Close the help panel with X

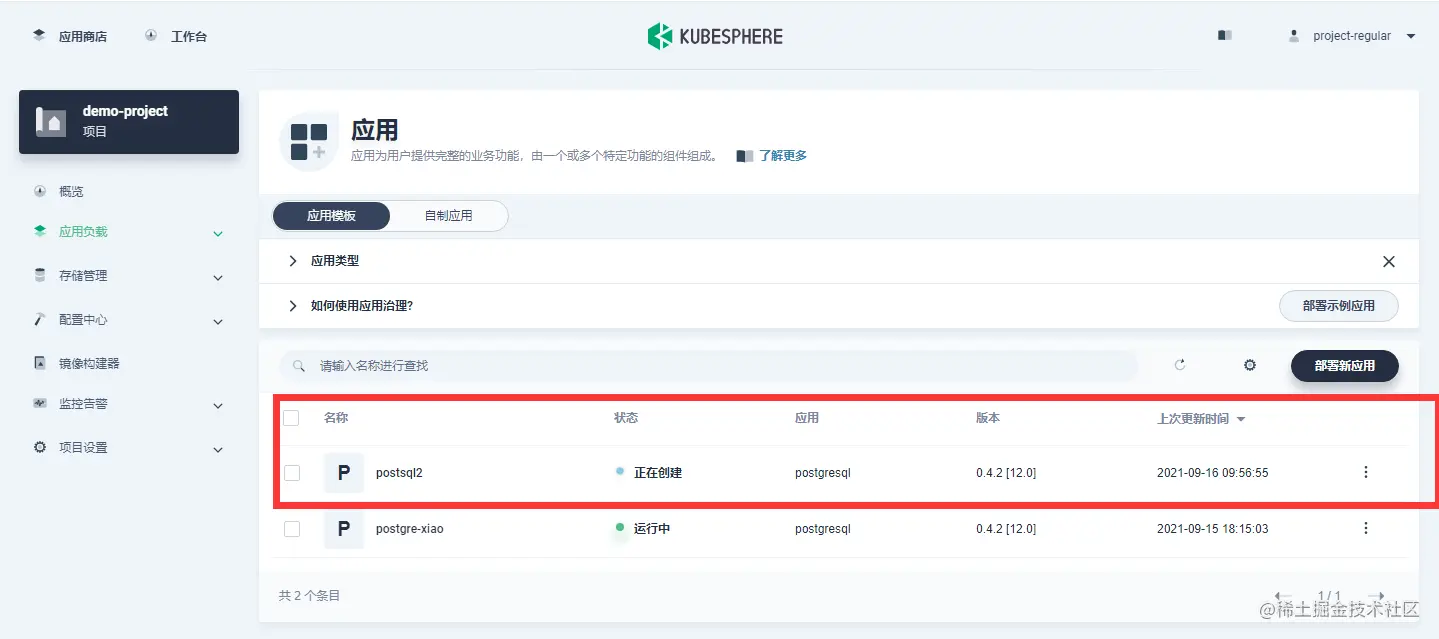click(1388, 262)
